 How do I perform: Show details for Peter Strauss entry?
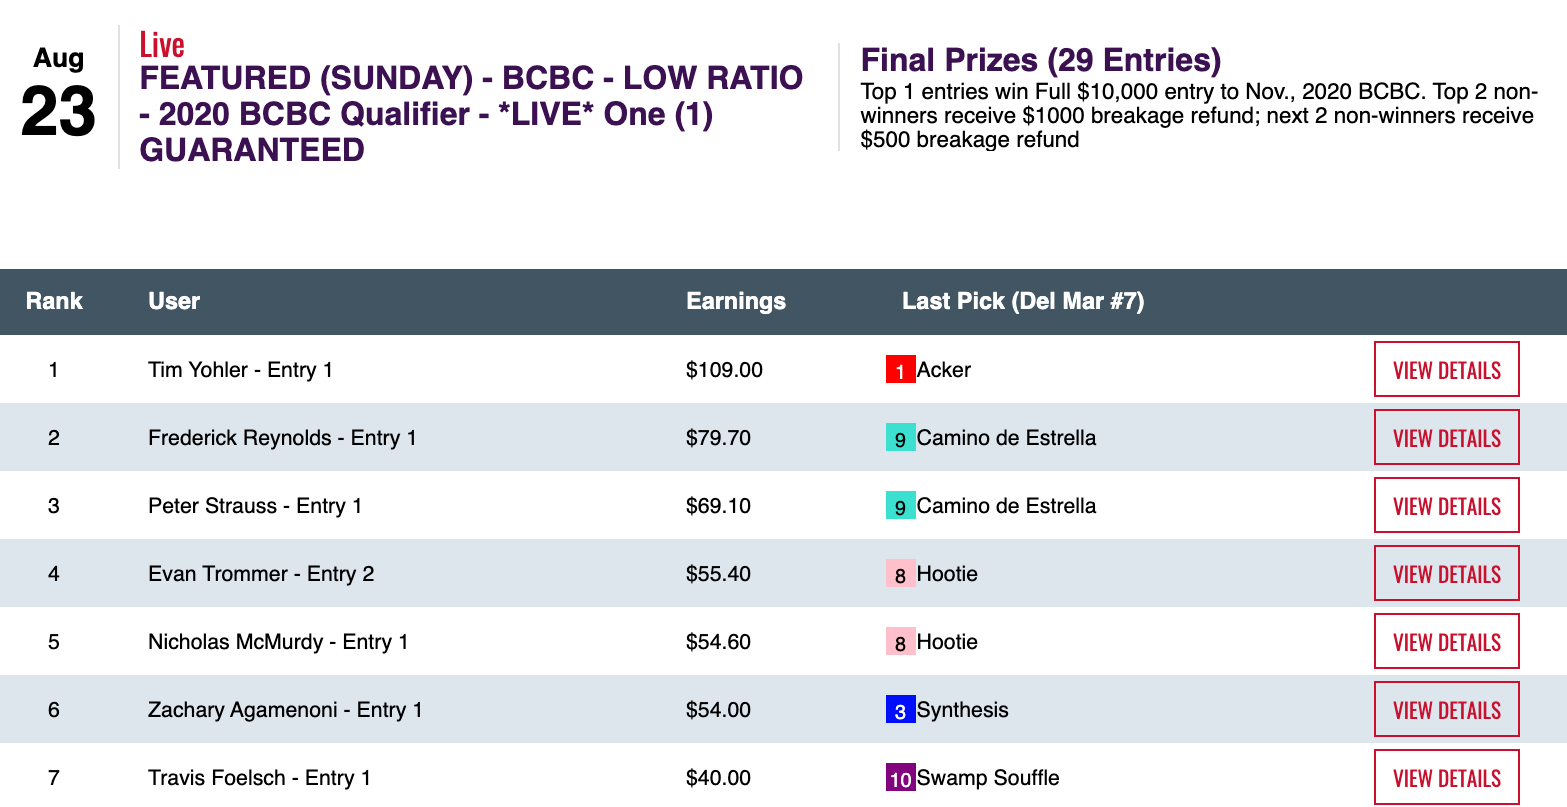click(x=1446, y=506)
